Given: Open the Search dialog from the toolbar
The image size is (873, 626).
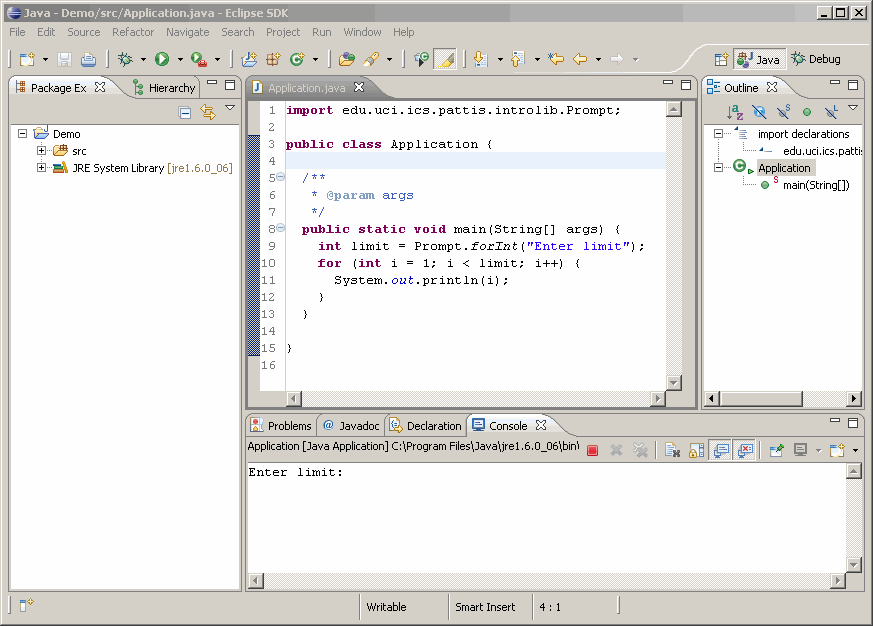Looking at the screenshot, I should pos(373,59).
